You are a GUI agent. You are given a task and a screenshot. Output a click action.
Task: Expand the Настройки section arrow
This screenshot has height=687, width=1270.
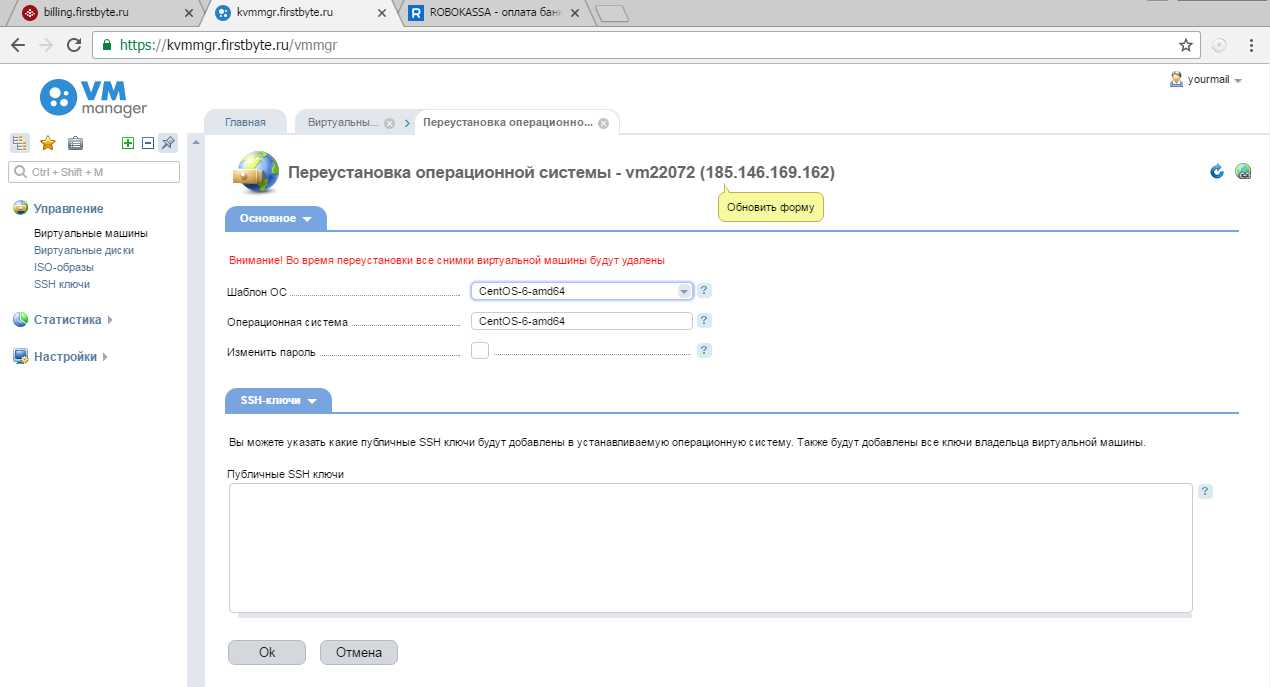[x=104, y=357]
